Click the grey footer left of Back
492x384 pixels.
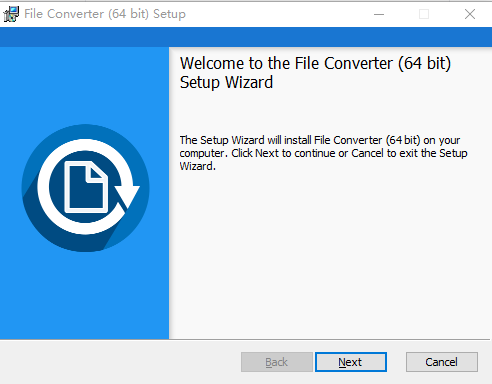120,362
